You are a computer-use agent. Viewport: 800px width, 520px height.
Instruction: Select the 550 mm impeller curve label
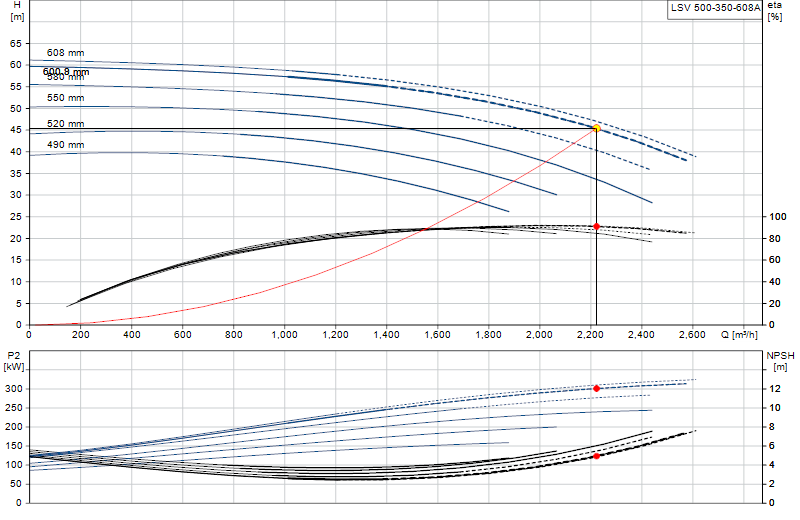(x=65, y=97)
